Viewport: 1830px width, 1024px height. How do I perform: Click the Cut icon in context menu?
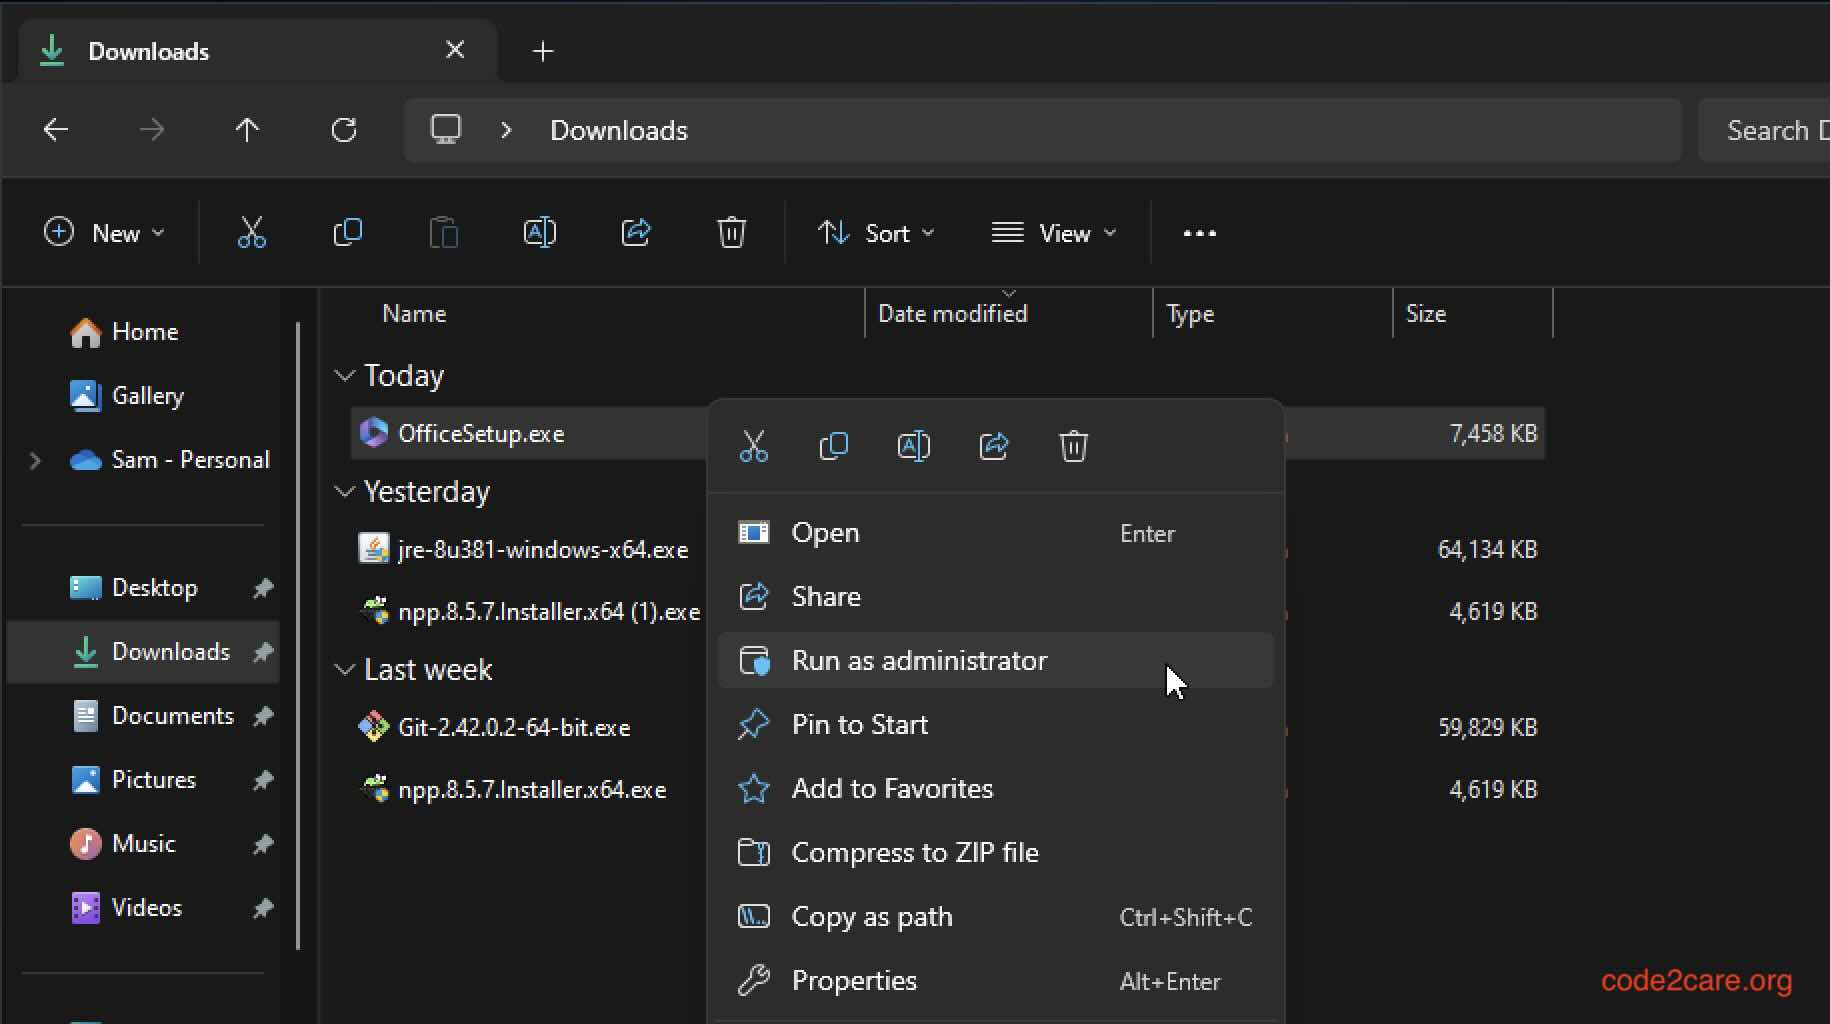coord(753,446)
